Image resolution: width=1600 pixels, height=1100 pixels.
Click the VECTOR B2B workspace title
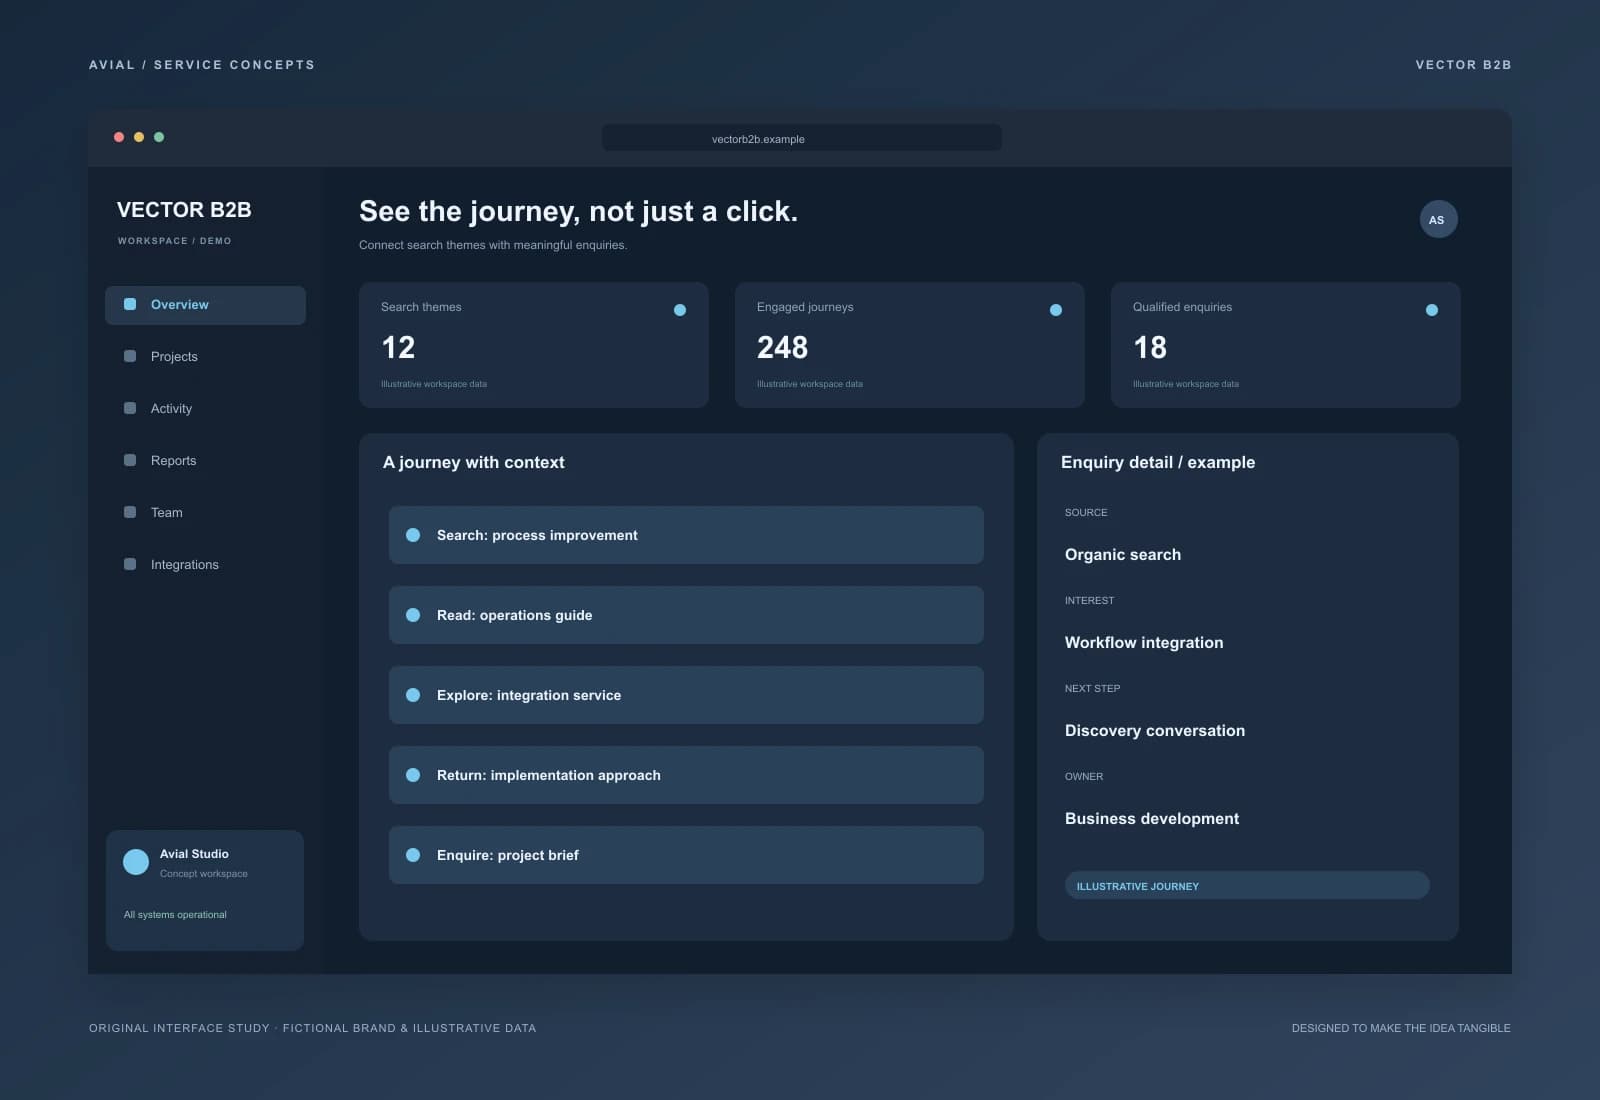(x=184, y=210)
